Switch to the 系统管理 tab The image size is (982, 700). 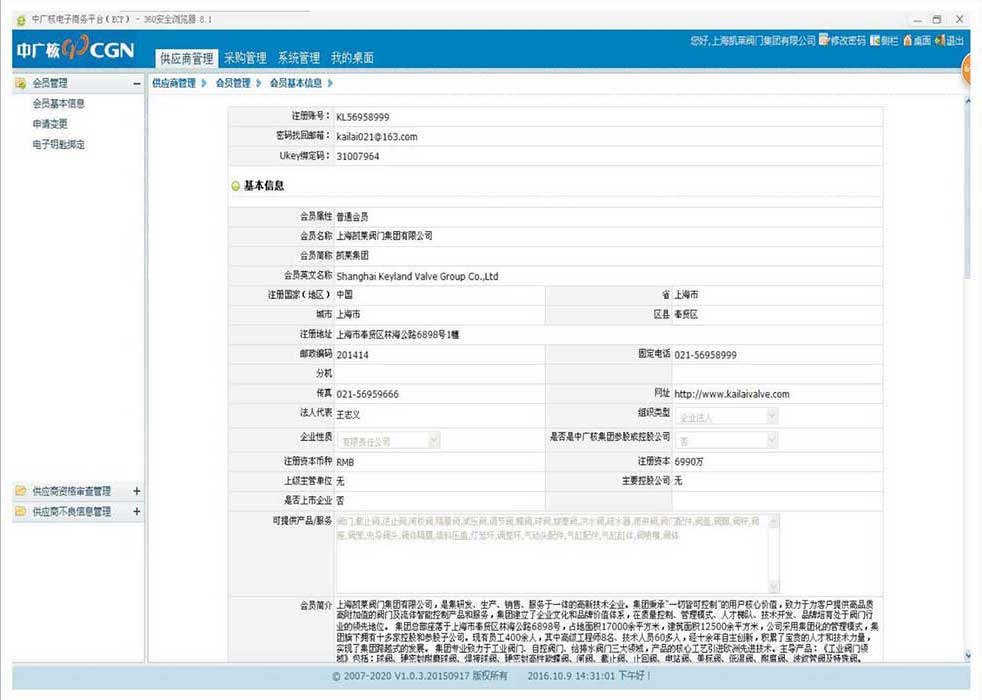point(299,58)
